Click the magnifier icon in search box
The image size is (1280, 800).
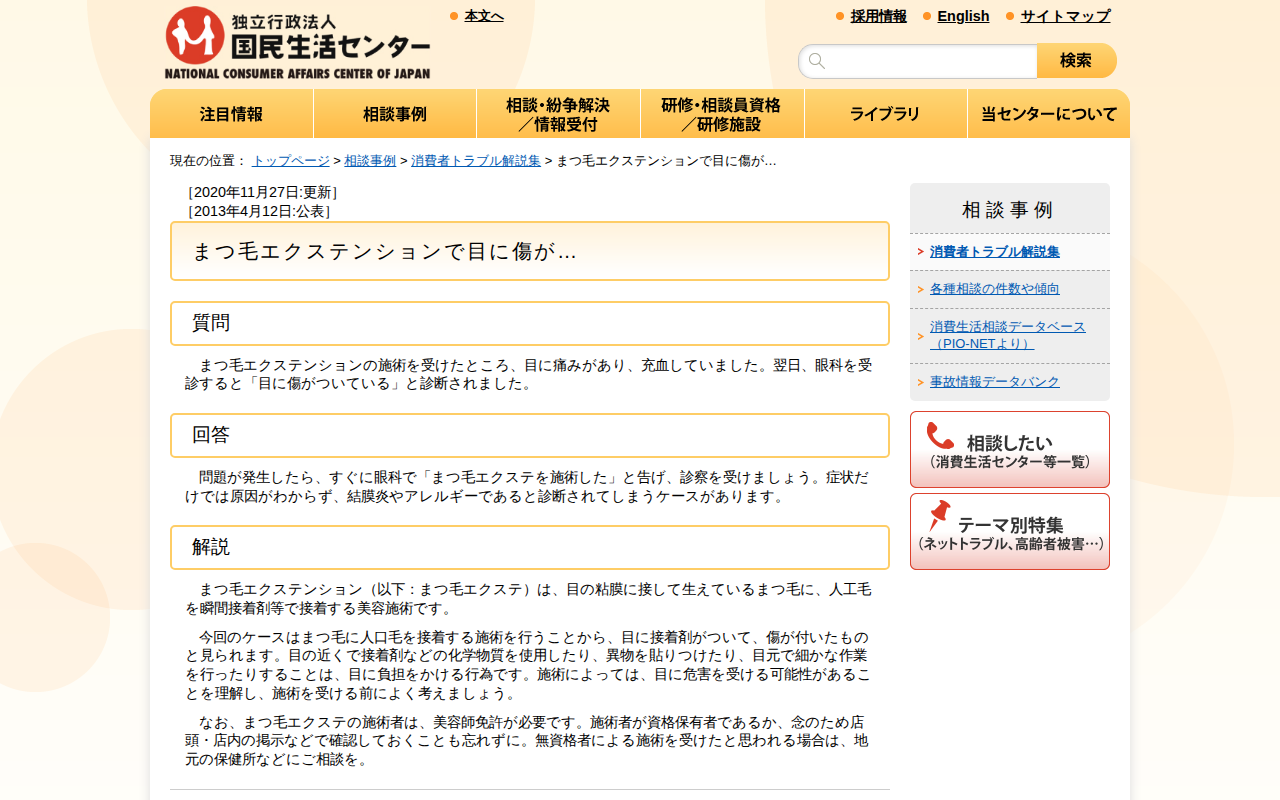pyautogui.click(x=817, y=61)
